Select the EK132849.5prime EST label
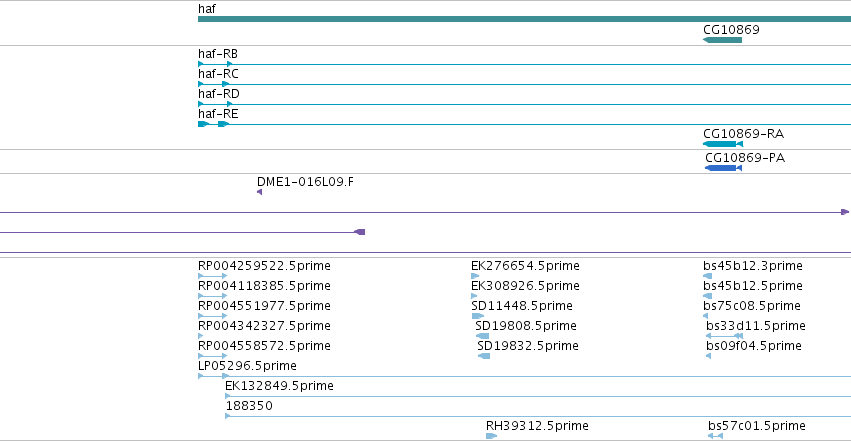The height and width of the screenshot is (441, 851). (x=279, y=386)
